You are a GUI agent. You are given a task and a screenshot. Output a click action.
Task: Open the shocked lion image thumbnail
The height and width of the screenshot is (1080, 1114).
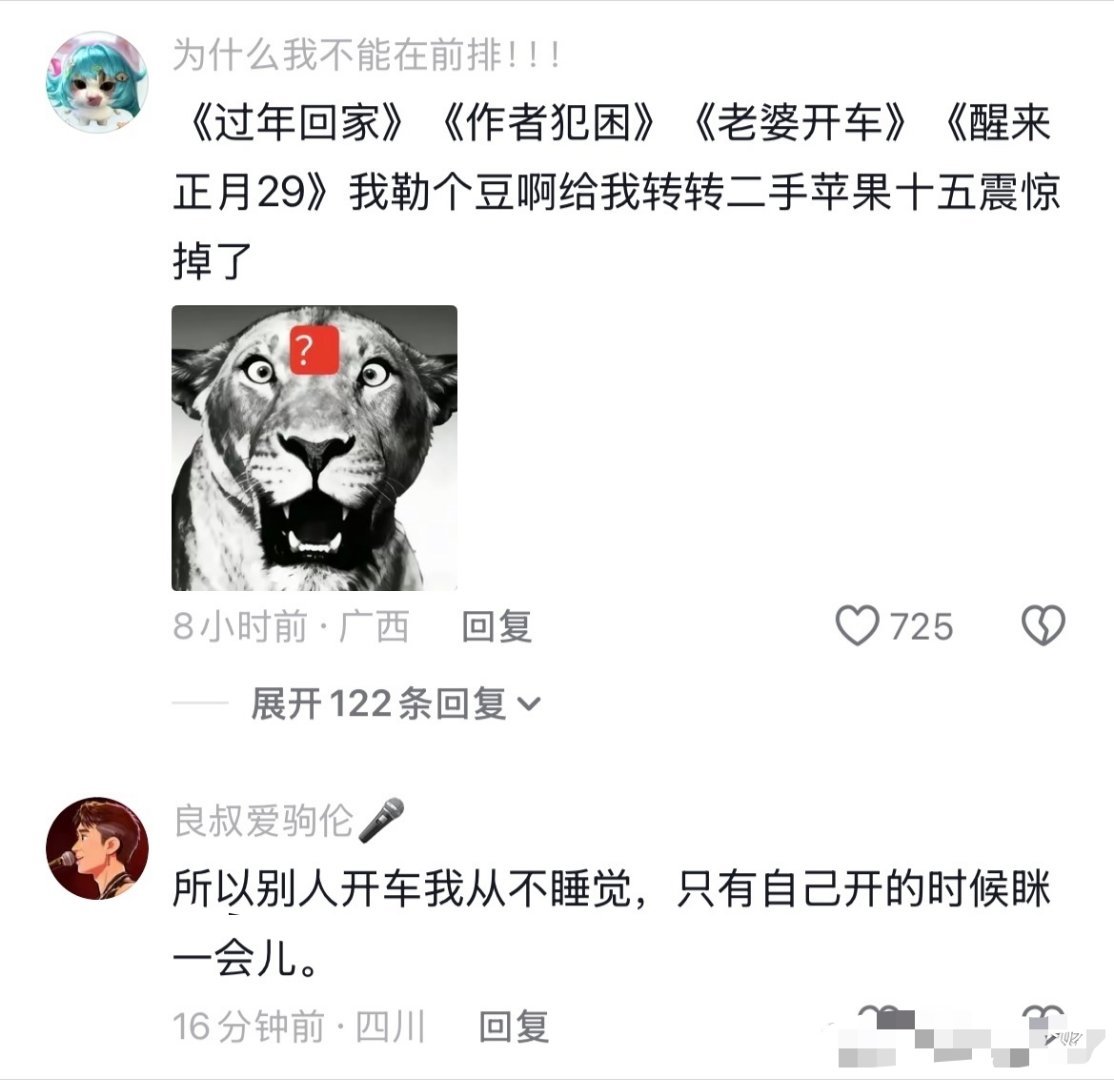[x=315, y=448]
